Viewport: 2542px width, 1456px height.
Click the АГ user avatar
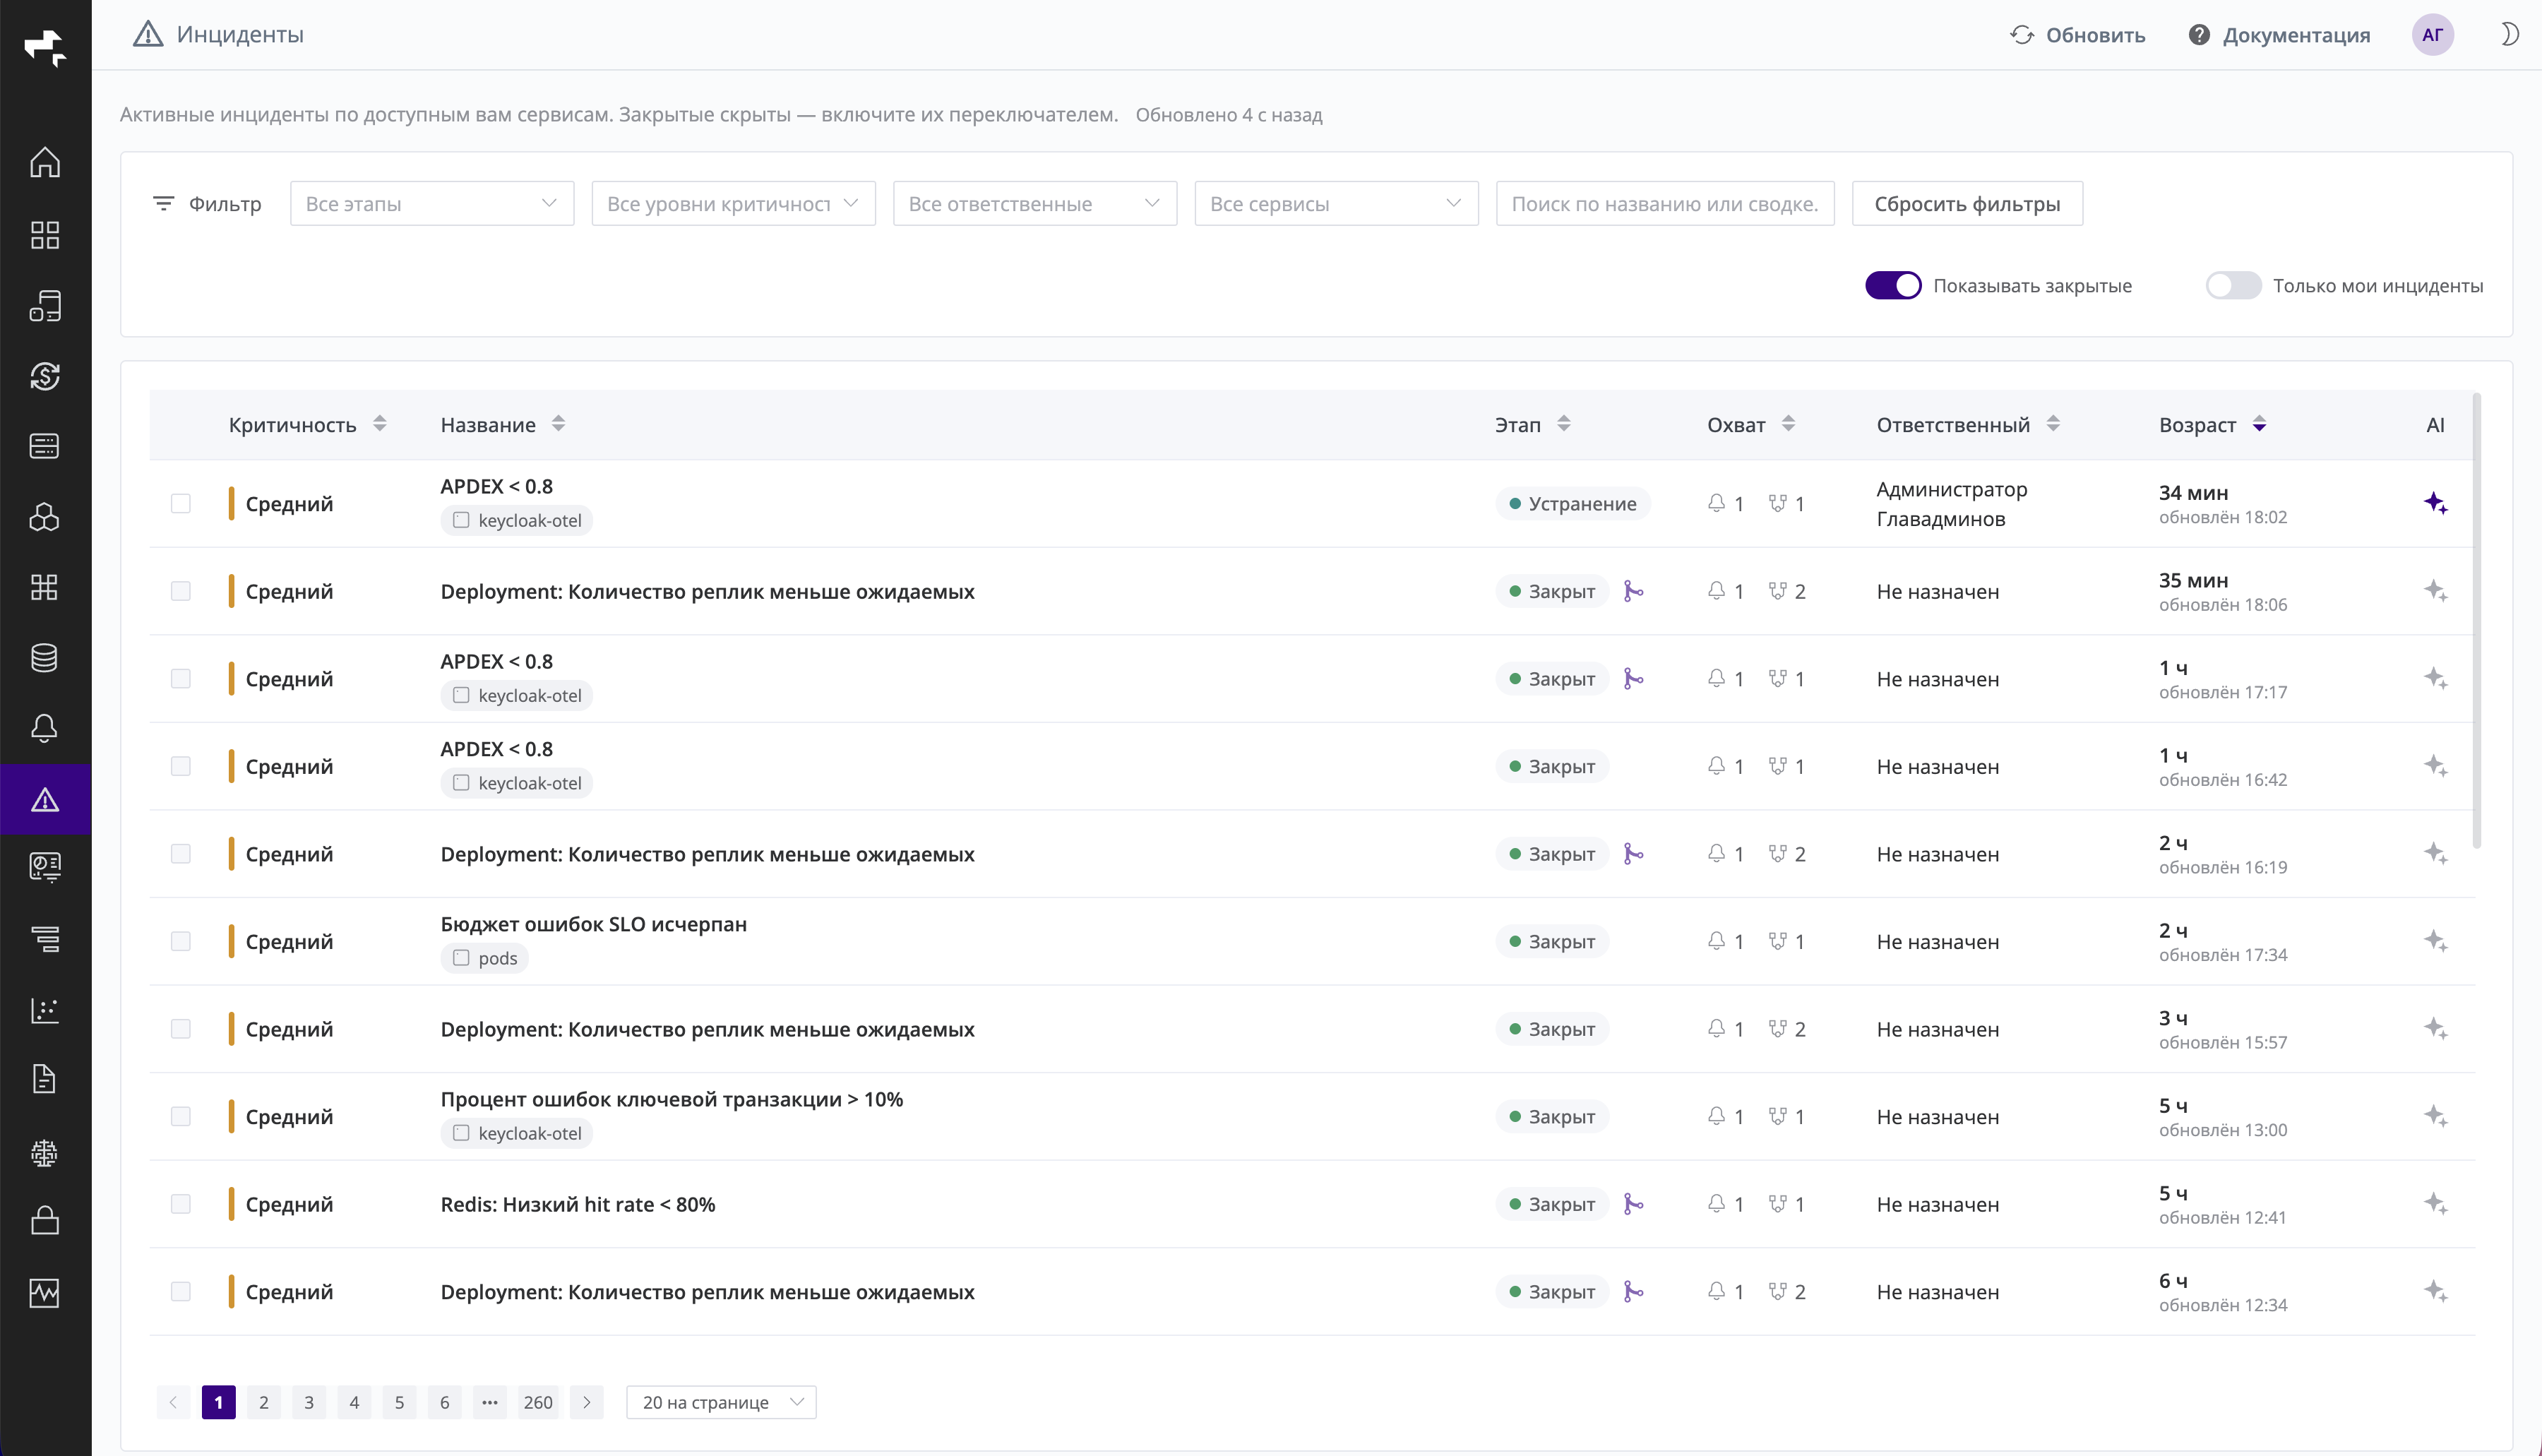[2433, 35]
